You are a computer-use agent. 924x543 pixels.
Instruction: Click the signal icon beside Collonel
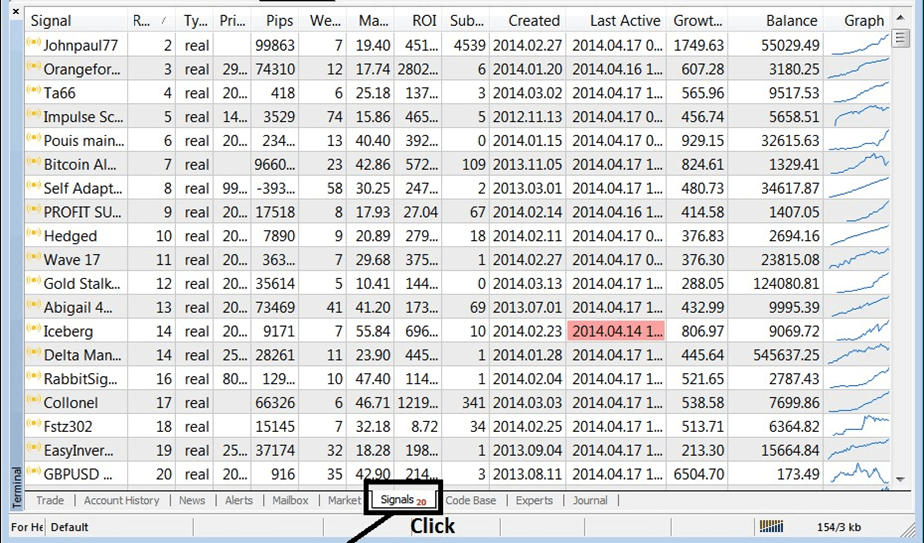33,401
